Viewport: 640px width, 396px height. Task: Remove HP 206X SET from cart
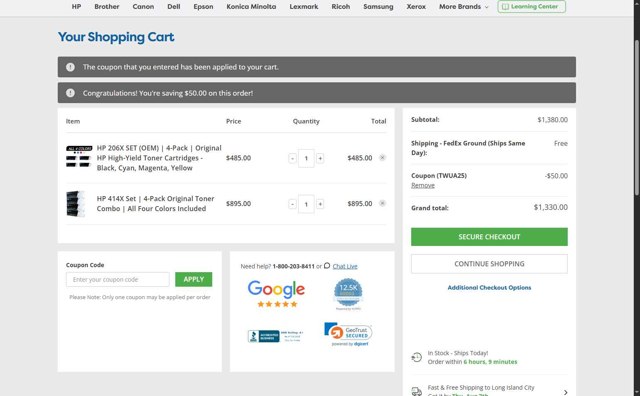pos(382,158)
